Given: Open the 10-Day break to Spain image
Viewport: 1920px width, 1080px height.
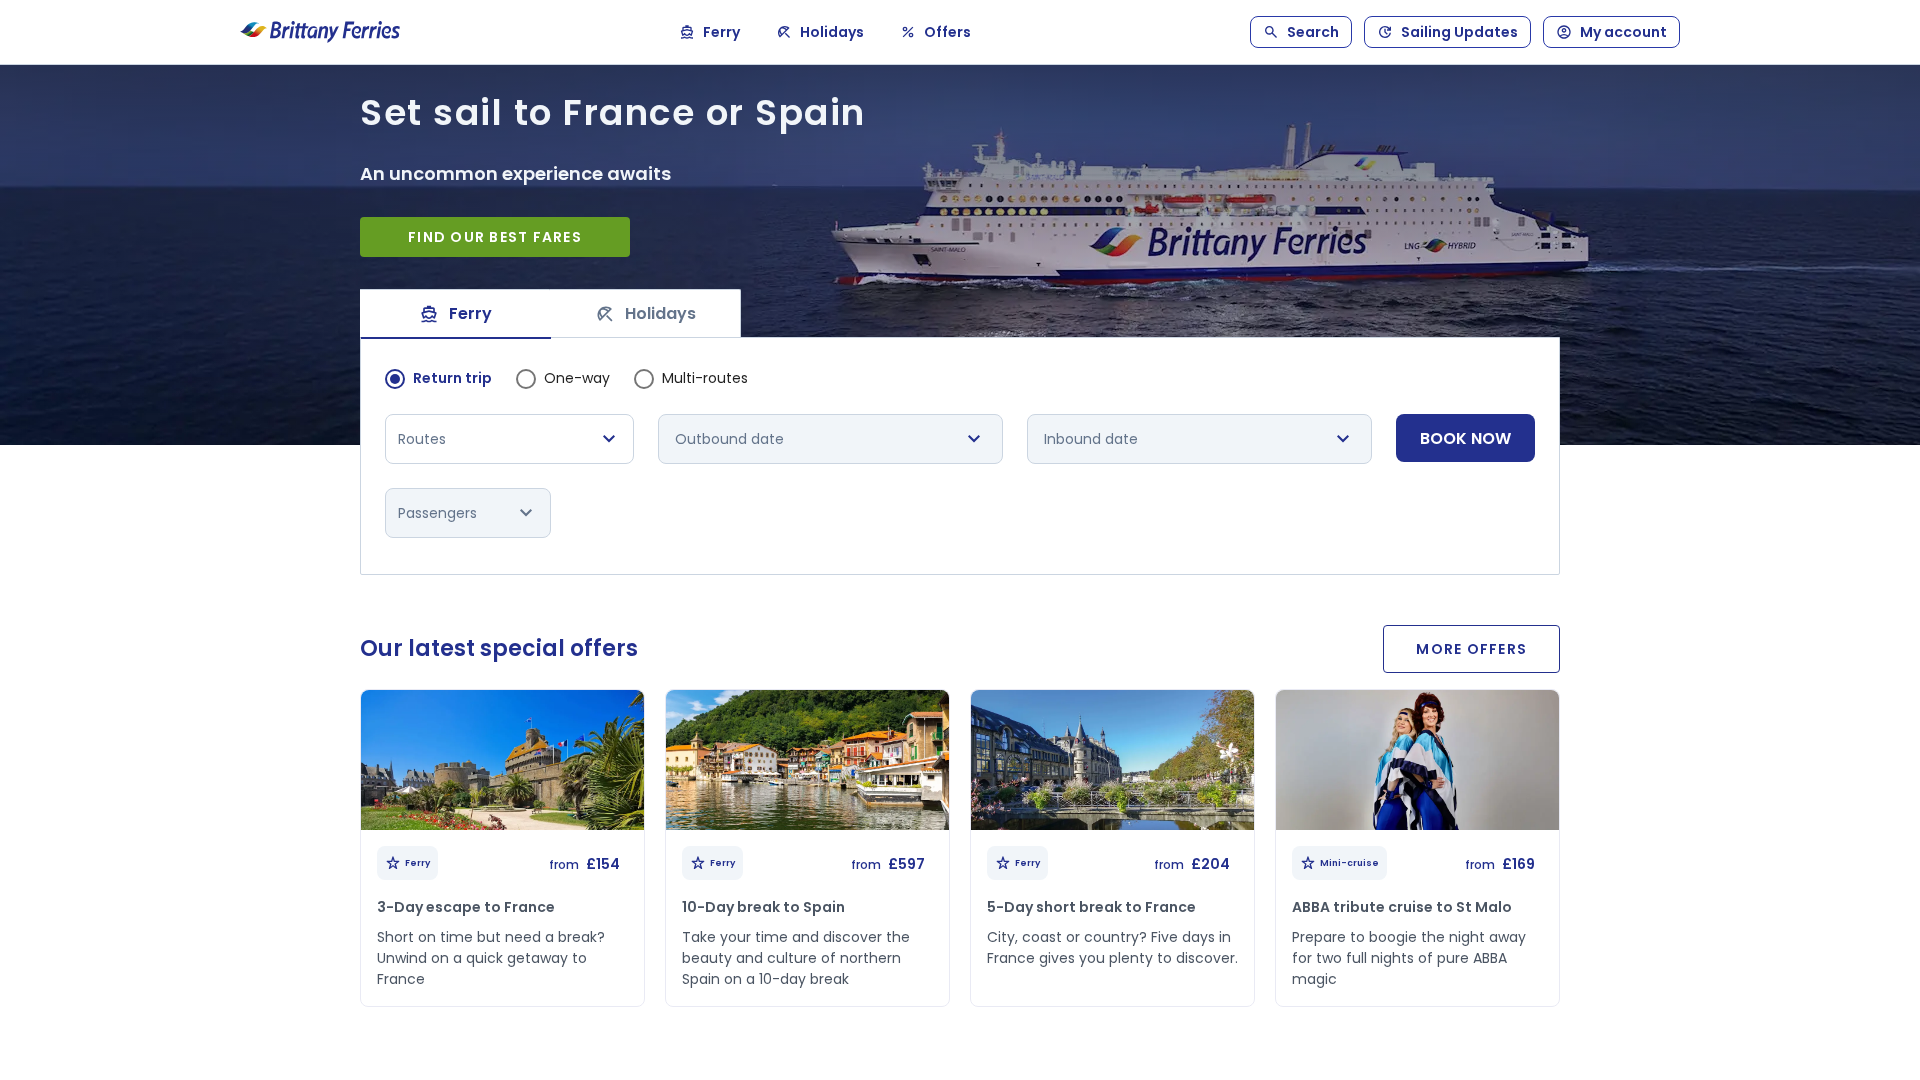Looking at the screenshot, I should pyautogui.click(x=807, y=760).
